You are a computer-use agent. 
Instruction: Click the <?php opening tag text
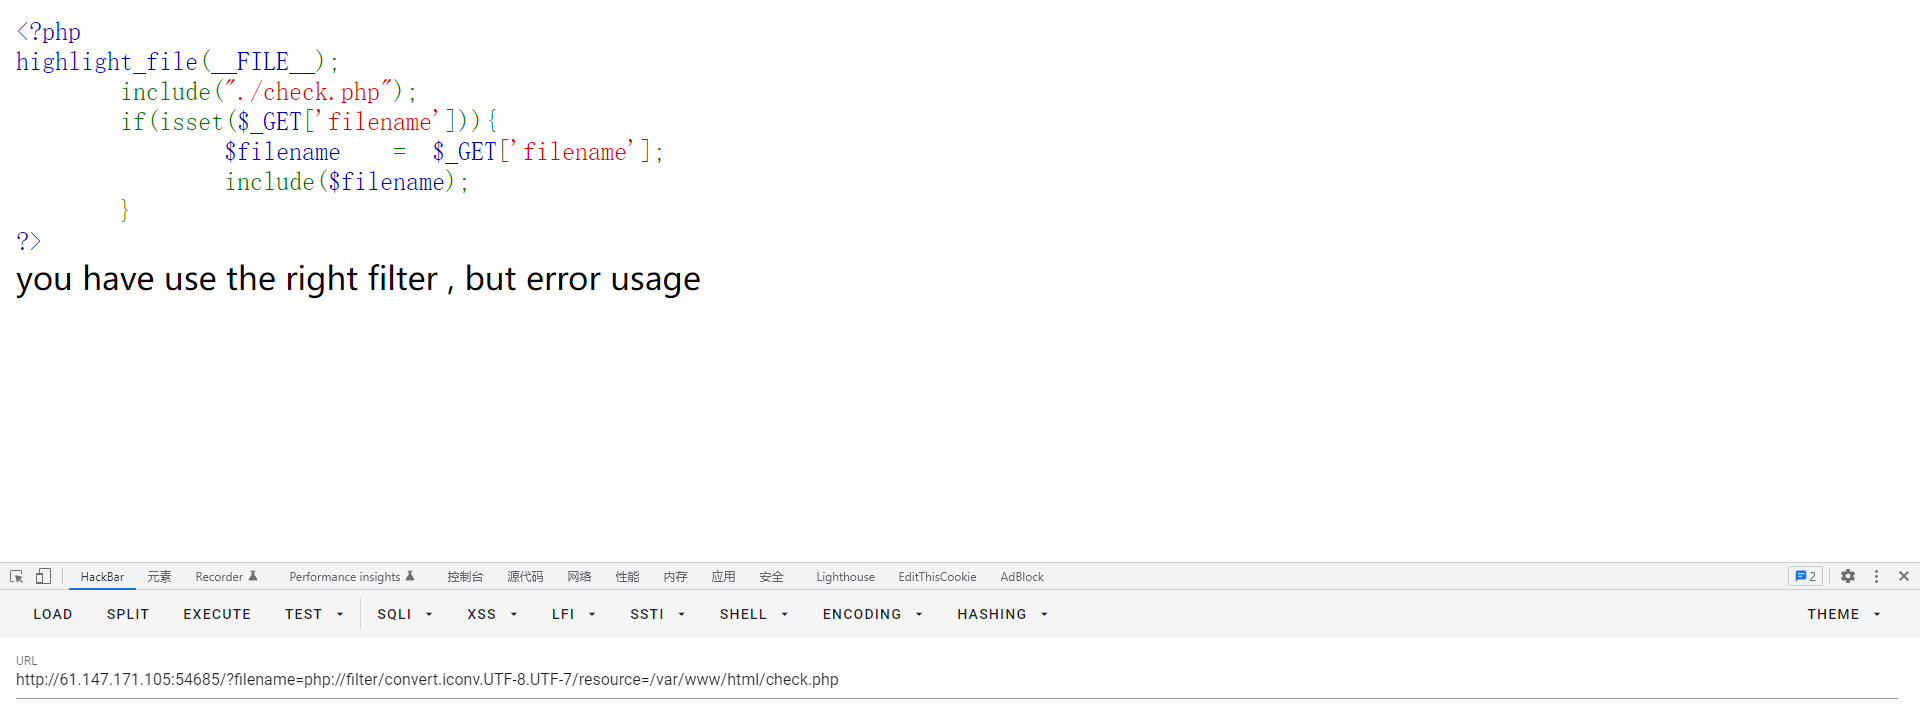48,32
